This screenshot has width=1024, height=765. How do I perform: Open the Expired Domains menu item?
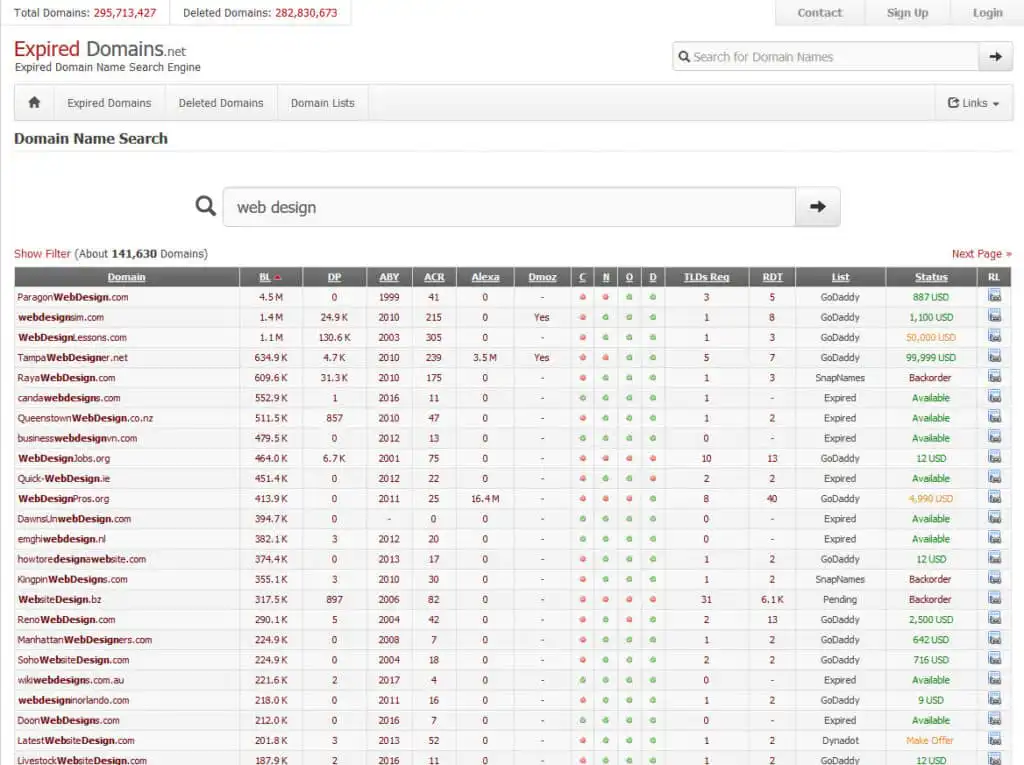point(109,103)
